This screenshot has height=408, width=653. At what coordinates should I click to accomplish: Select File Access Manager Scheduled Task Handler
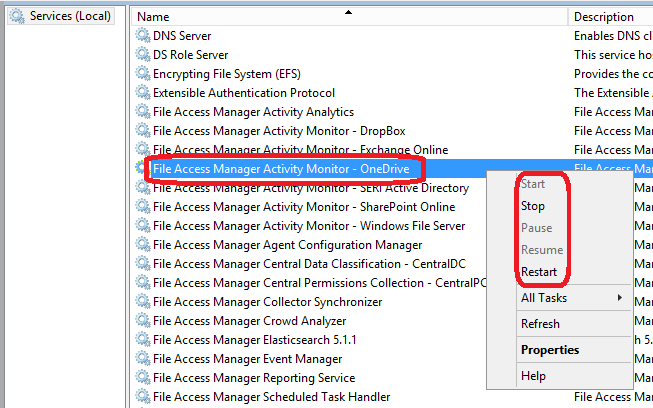[271, 397]
